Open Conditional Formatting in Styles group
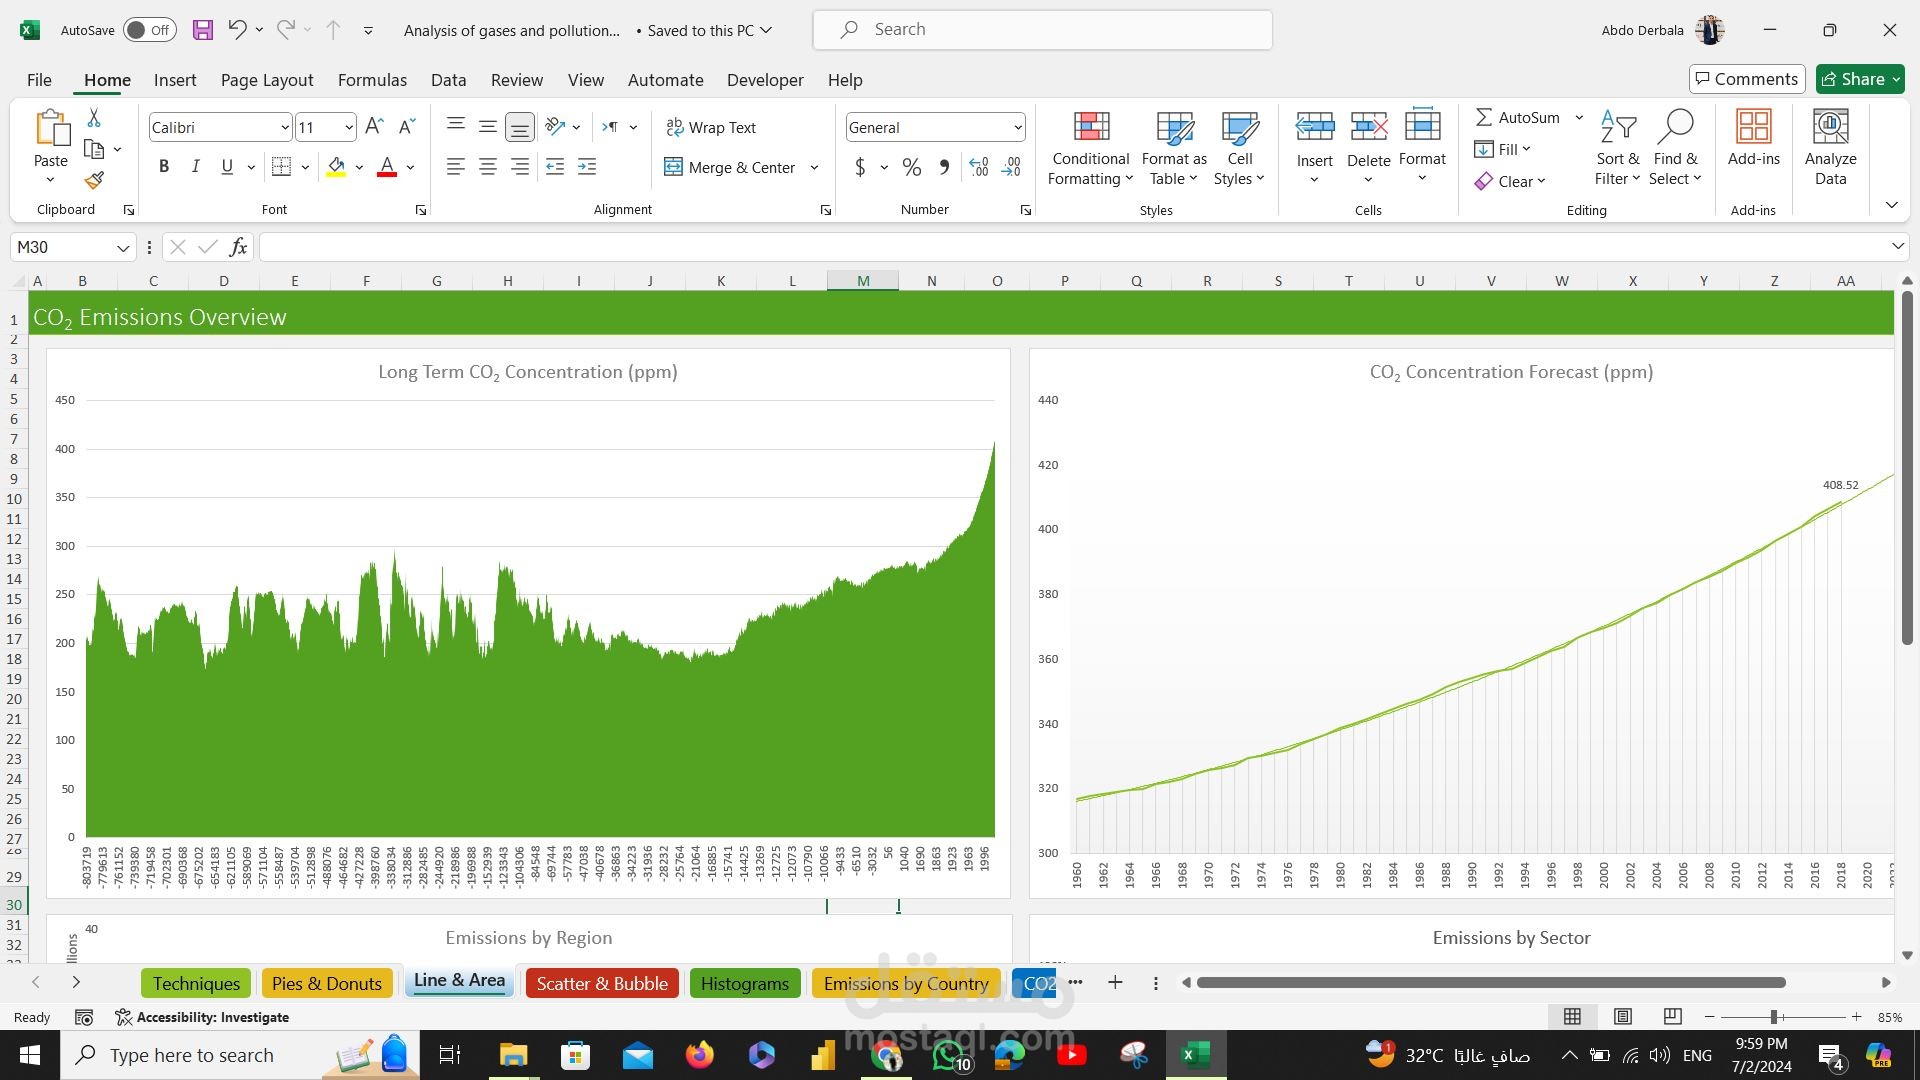This screenshot has width=1920, height=1080. 1090,148
